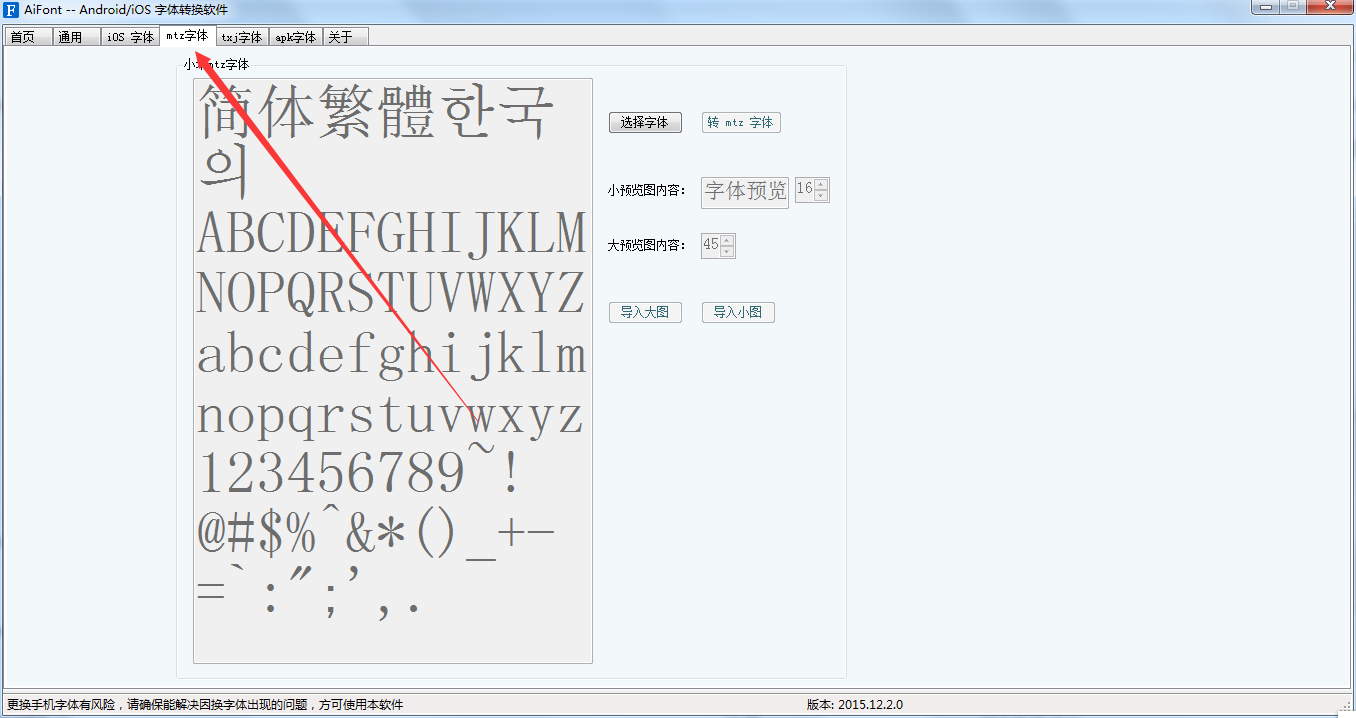Focus the 字体预览 small preview text field
Viewport: 1356px width, 718px height.
point(745,192)
